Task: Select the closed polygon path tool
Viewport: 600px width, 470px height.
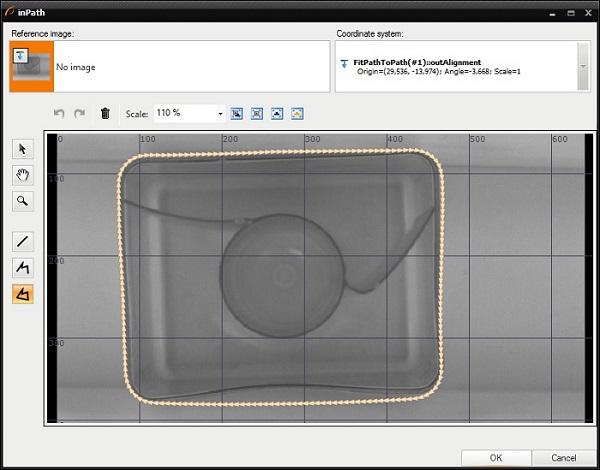Action: click(x=22, y=294)
